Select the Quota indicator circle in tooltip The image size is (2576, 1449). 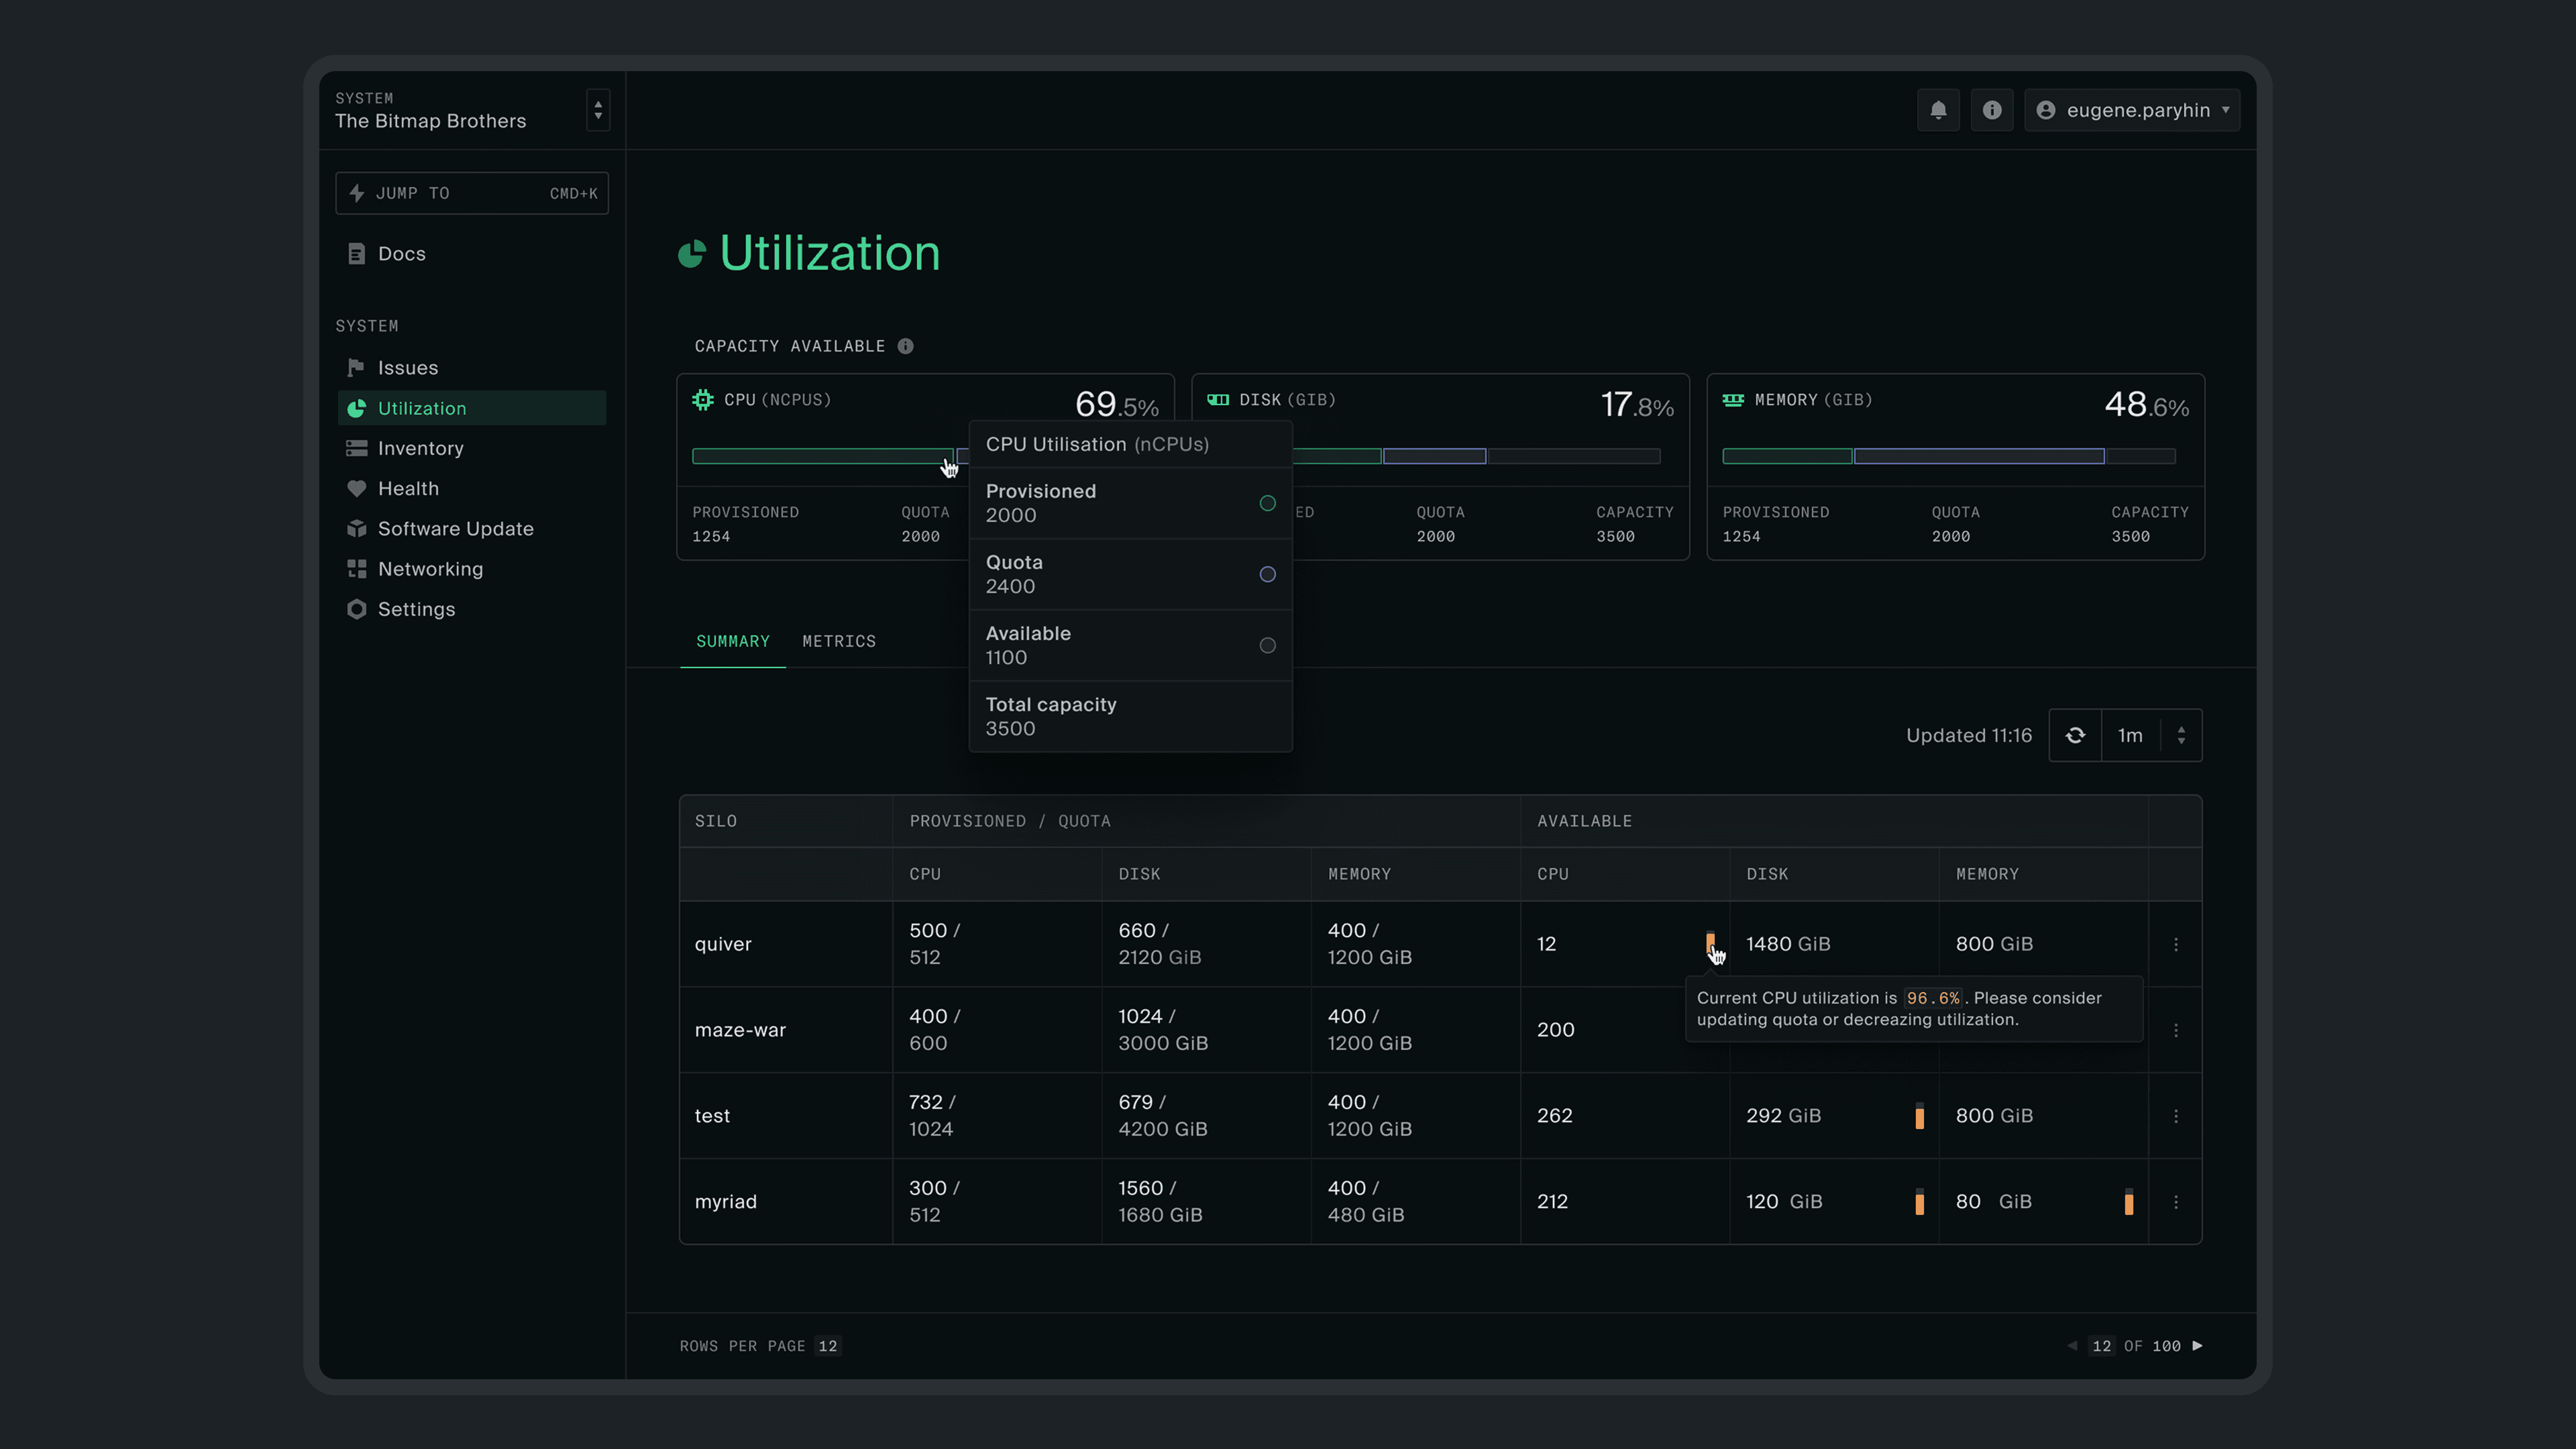click(1267, 574)
